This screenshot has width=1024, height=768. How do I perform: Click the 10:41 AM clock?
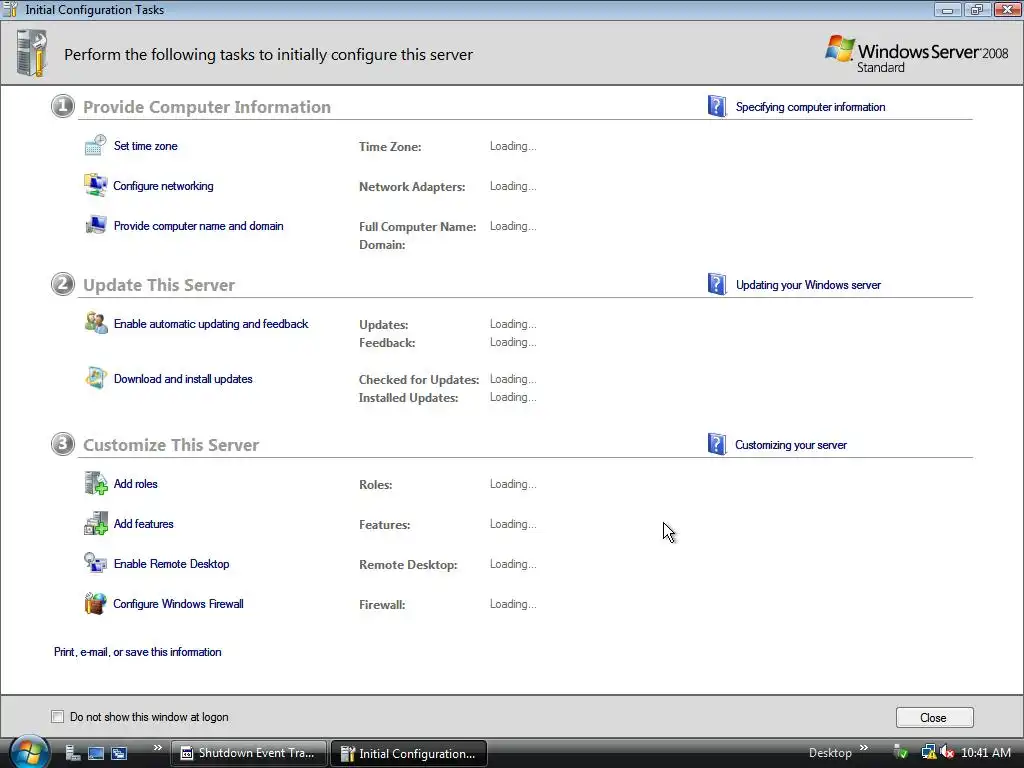(986, 752)
